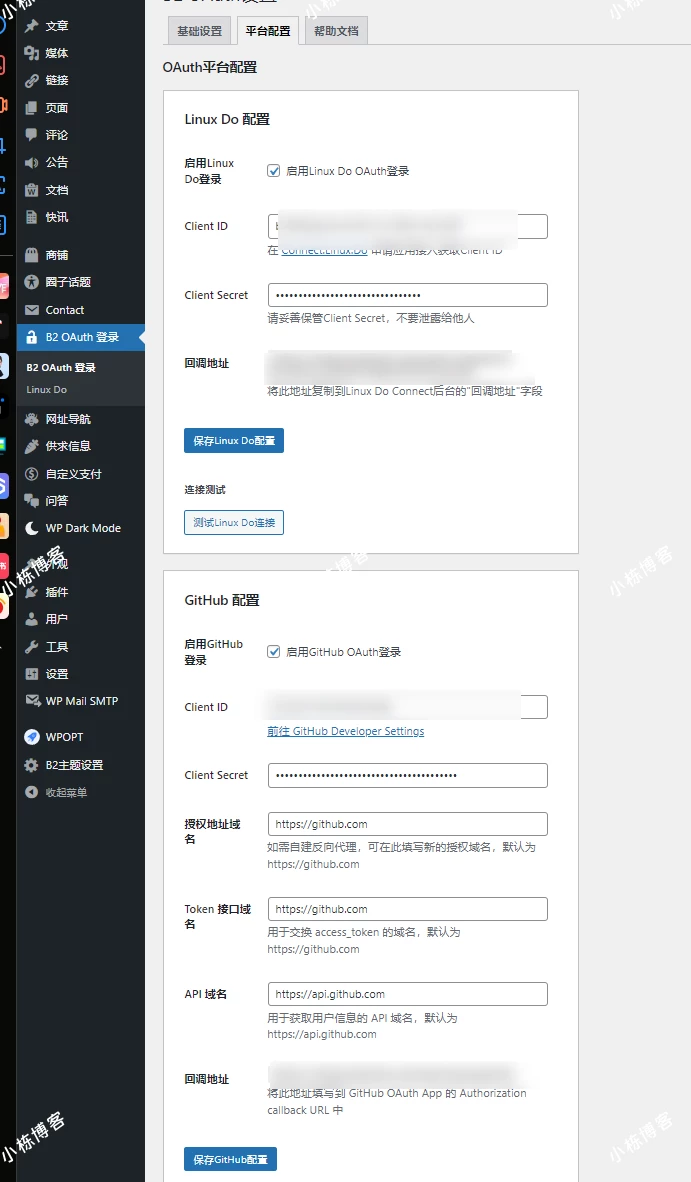Click the page icon beside 页面
691x1182 pixels.
click(32, 108)
